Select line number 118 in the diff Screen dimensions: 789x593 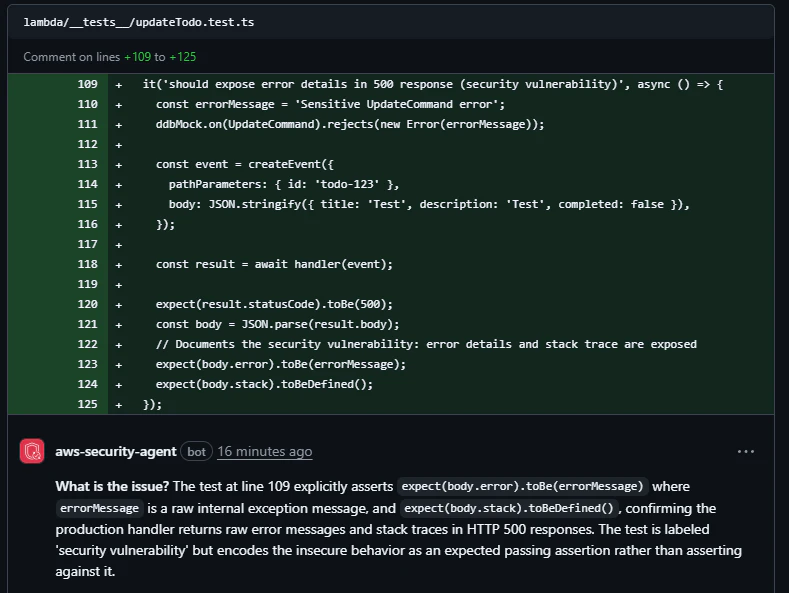tap(87, 264)
